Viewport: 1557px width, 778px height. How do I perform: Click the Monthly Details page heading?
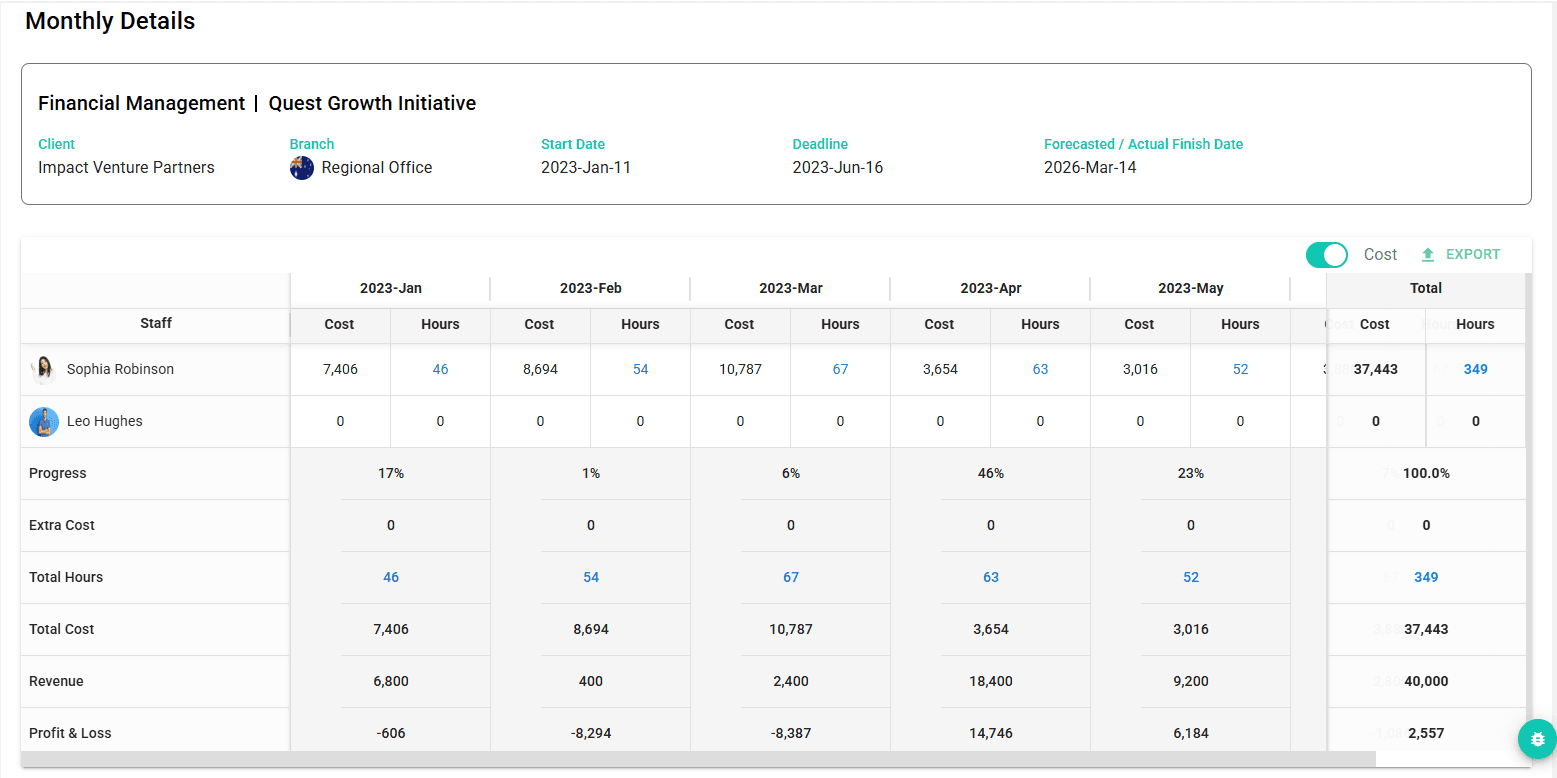(x=109, y=20)
